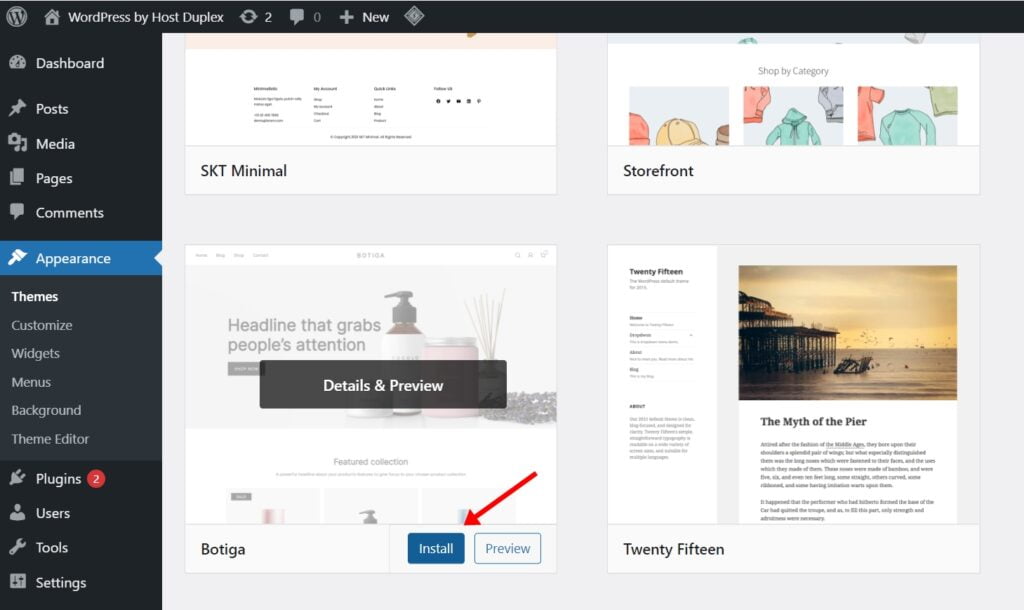
Task: Click the diamond plugin icon in the admin bar
Action: (x=414, y=15)
